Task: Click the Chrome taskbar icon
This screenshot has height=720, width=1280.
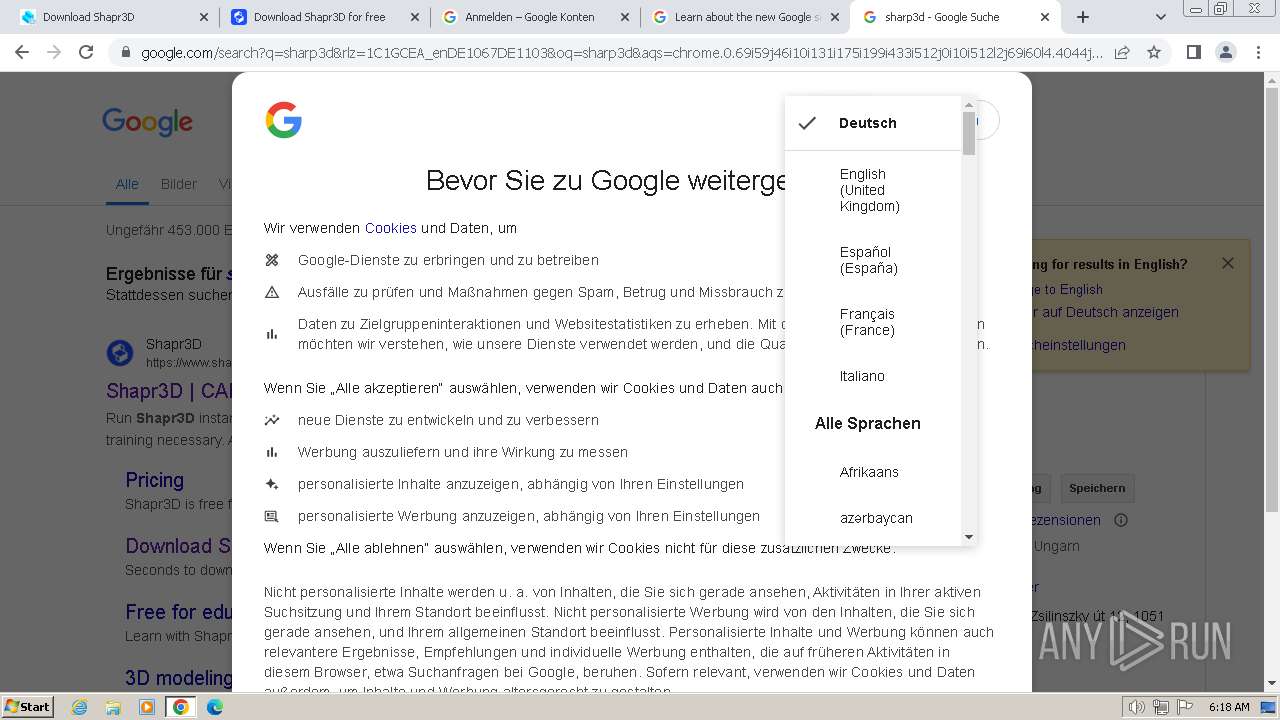Action: tap(180, 707)
